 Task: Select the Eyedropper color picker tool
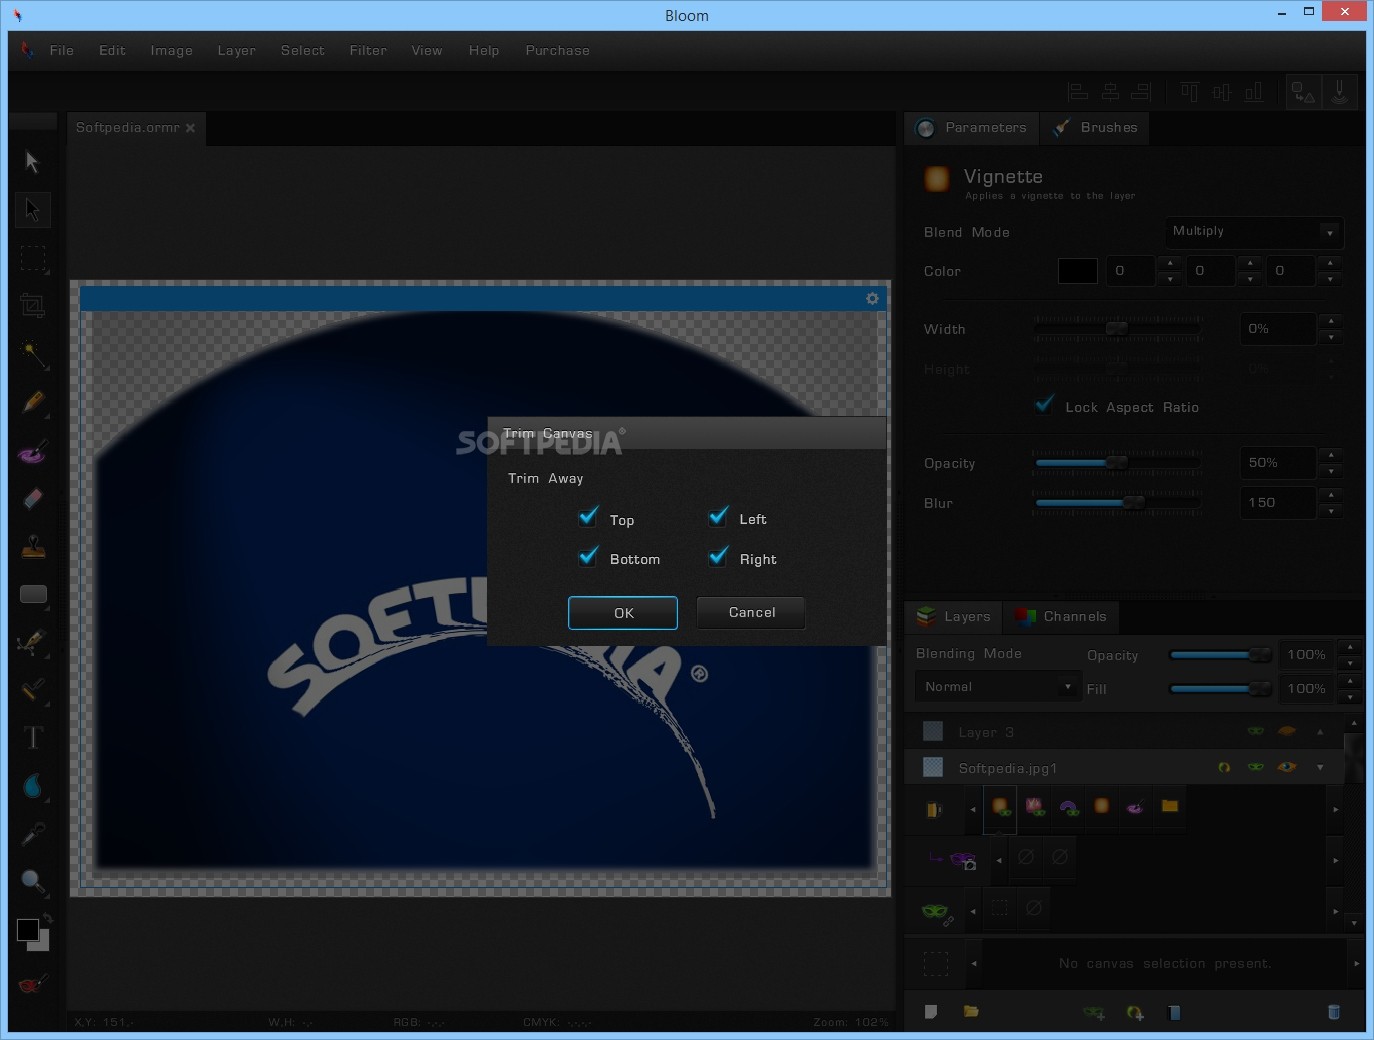tap(33, 834)
